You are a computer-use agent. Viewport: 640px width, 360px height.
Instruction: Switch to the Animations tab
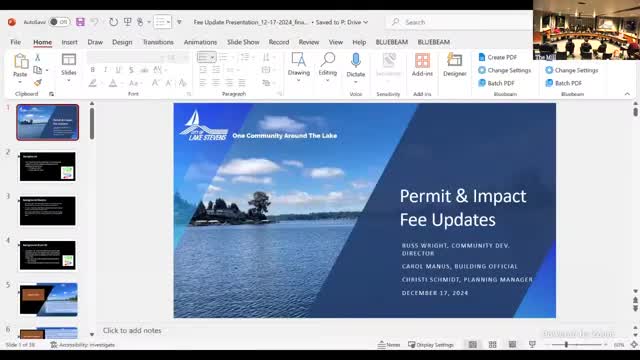point(200,42)
